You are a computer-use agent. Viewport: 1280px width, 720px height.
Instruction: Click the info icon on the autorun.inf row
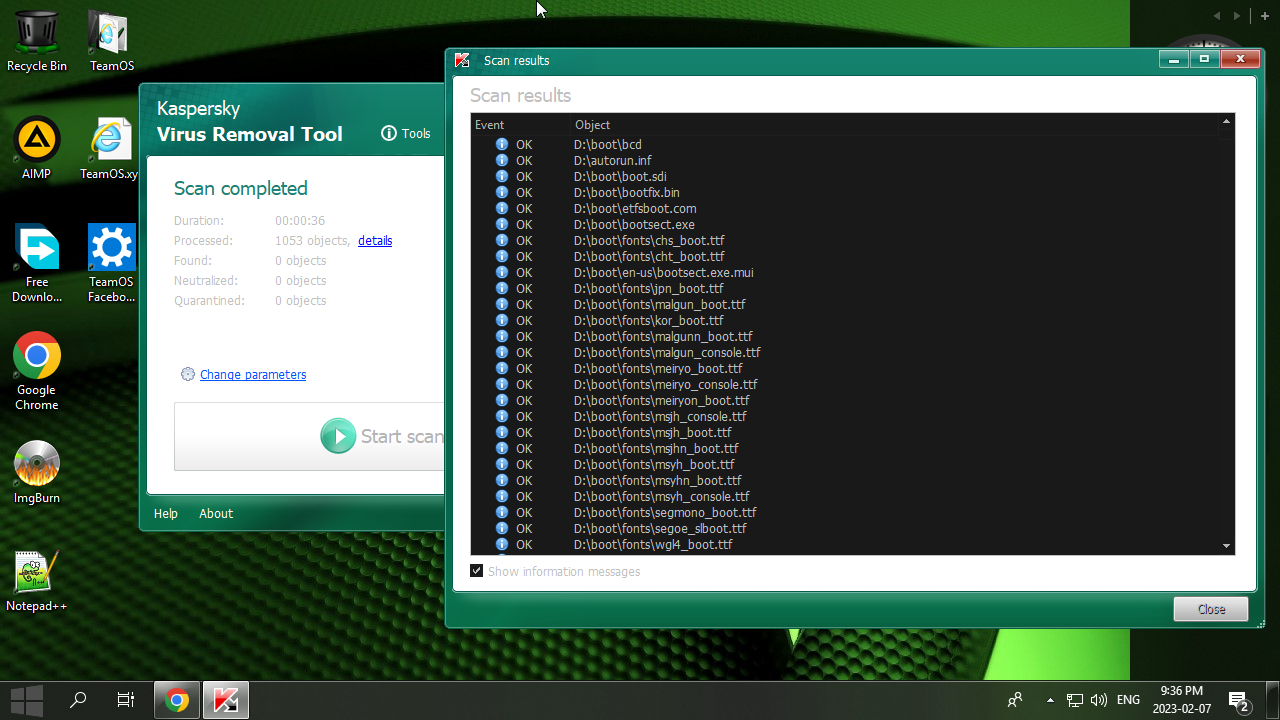click(x=502, y=160)
